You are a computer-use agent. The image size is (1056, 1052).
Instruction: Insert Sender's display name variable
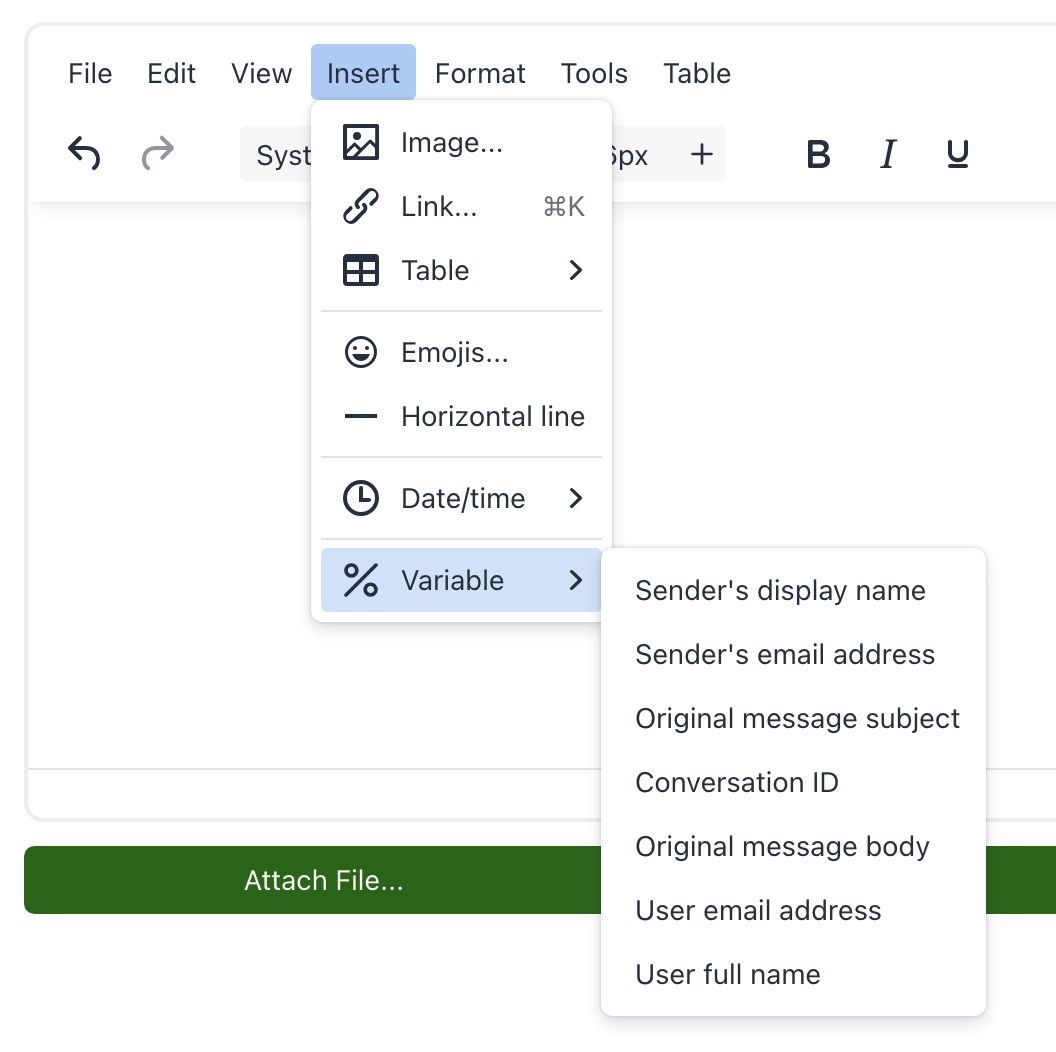click(x=793, y=590)
